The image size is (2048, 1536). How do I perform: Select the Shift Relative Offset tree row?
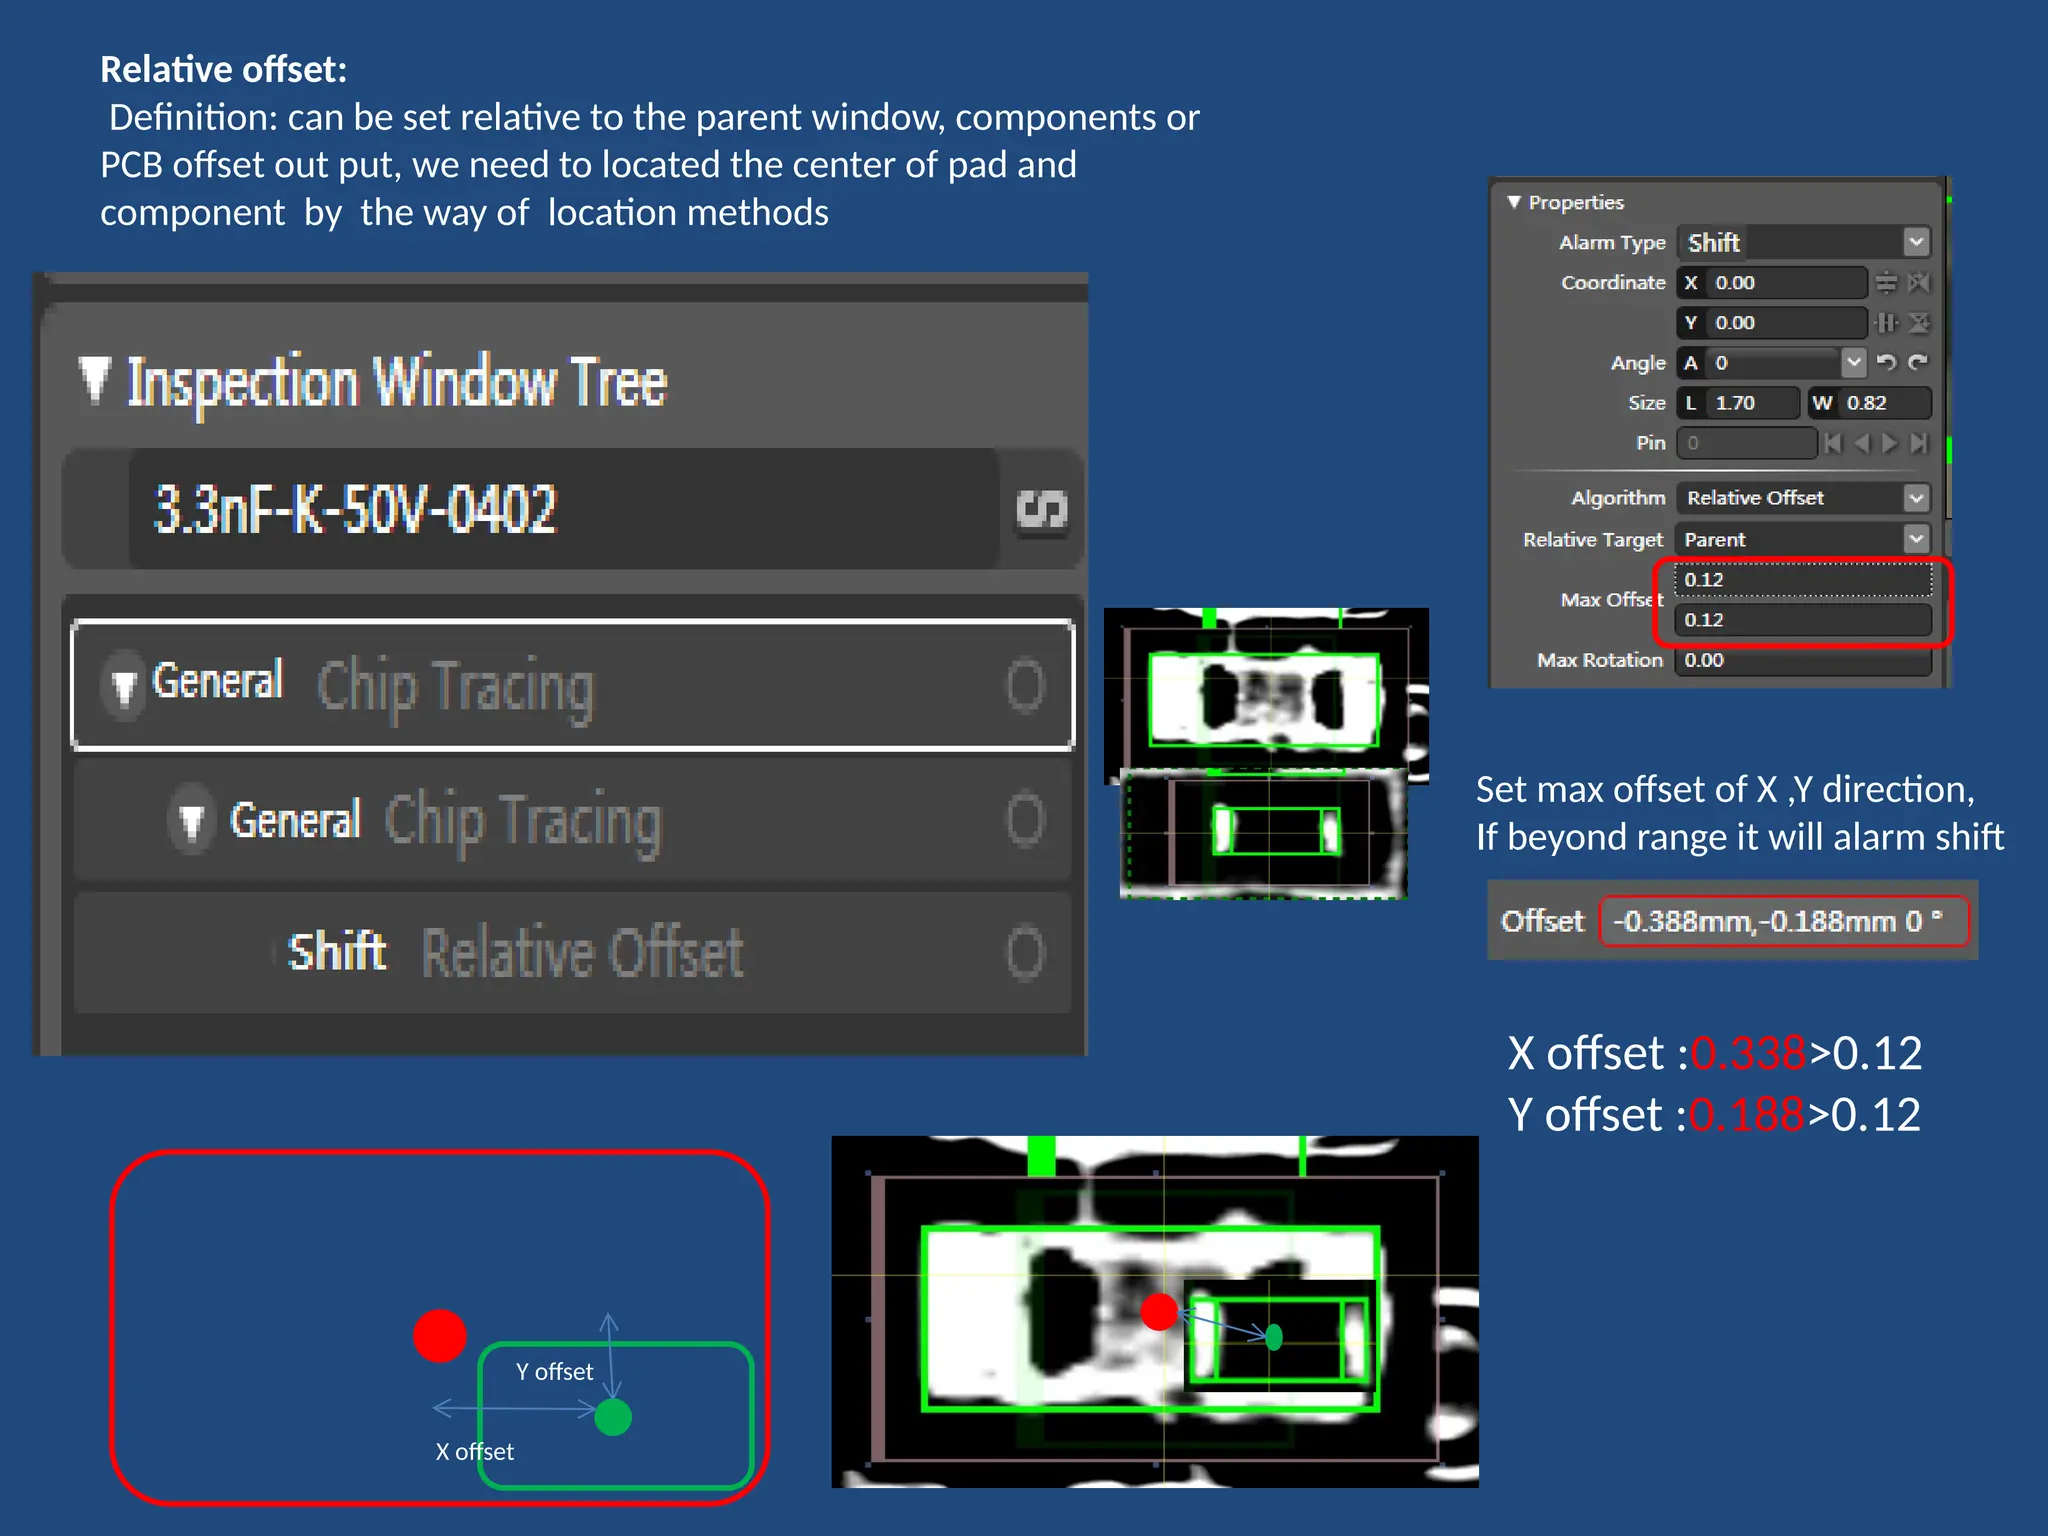[x=572, y=952]
